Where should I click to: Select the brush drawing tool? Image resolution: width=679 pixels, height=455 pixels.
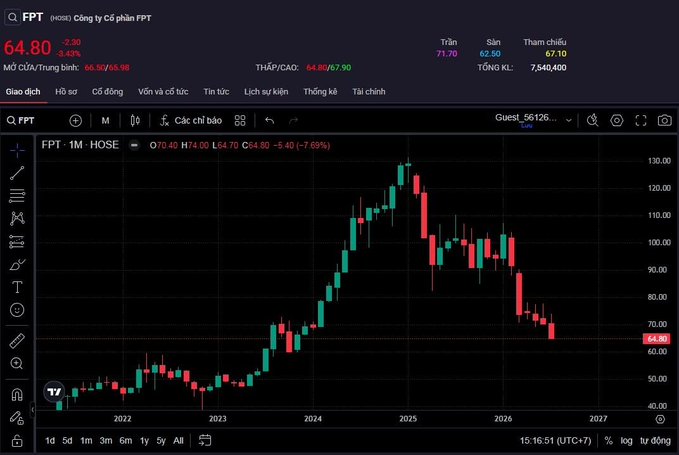[x=17, y=265]
